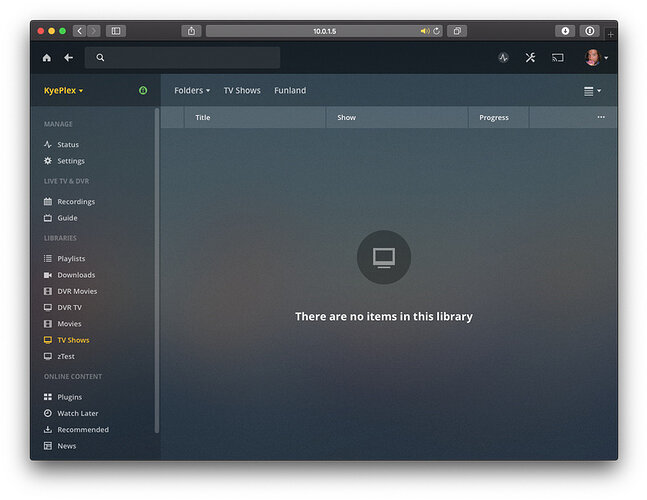Open the Folders view dropdown
This screenshot has width=647, height=500.
[192, 90]
